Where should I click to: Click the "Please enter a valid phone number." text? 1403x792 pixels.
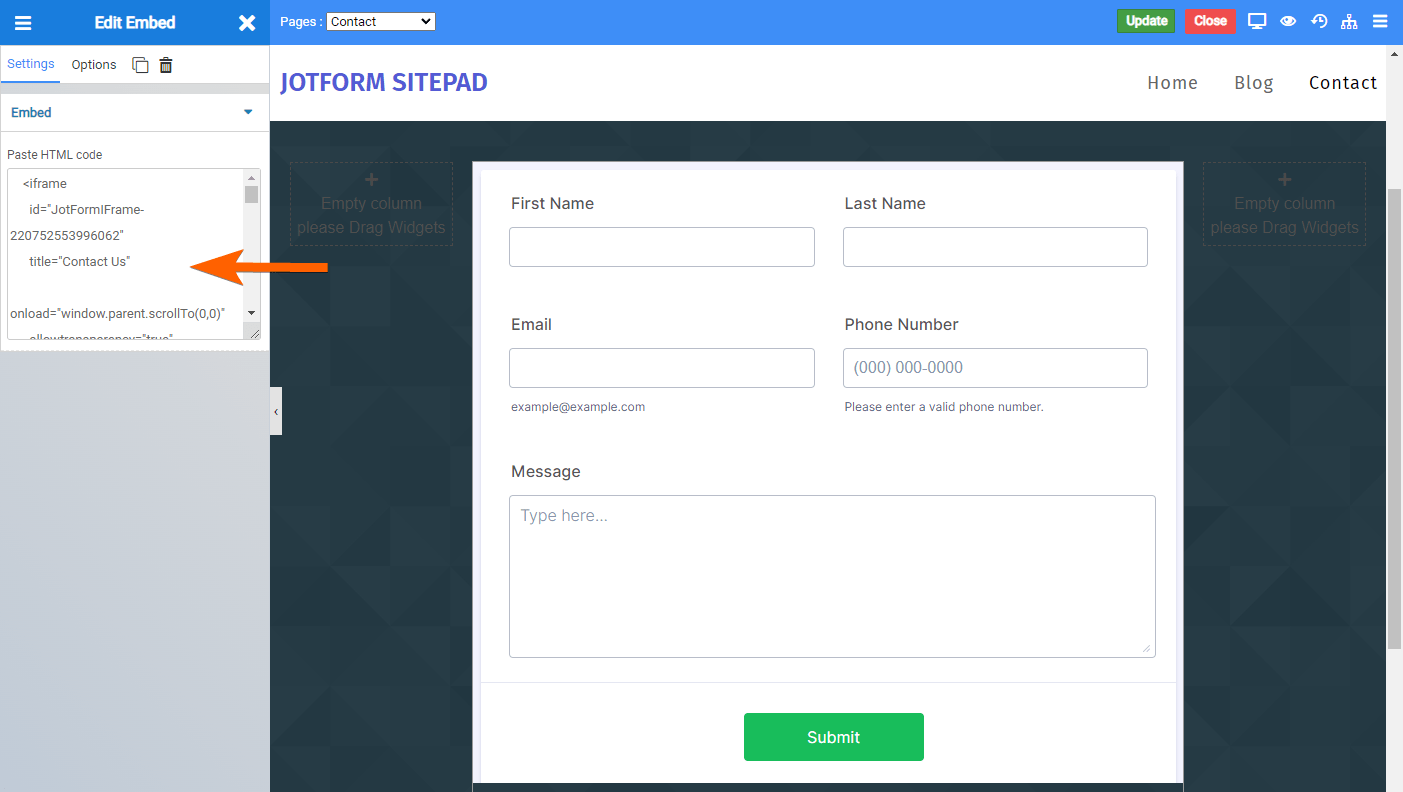pos(944,407)
